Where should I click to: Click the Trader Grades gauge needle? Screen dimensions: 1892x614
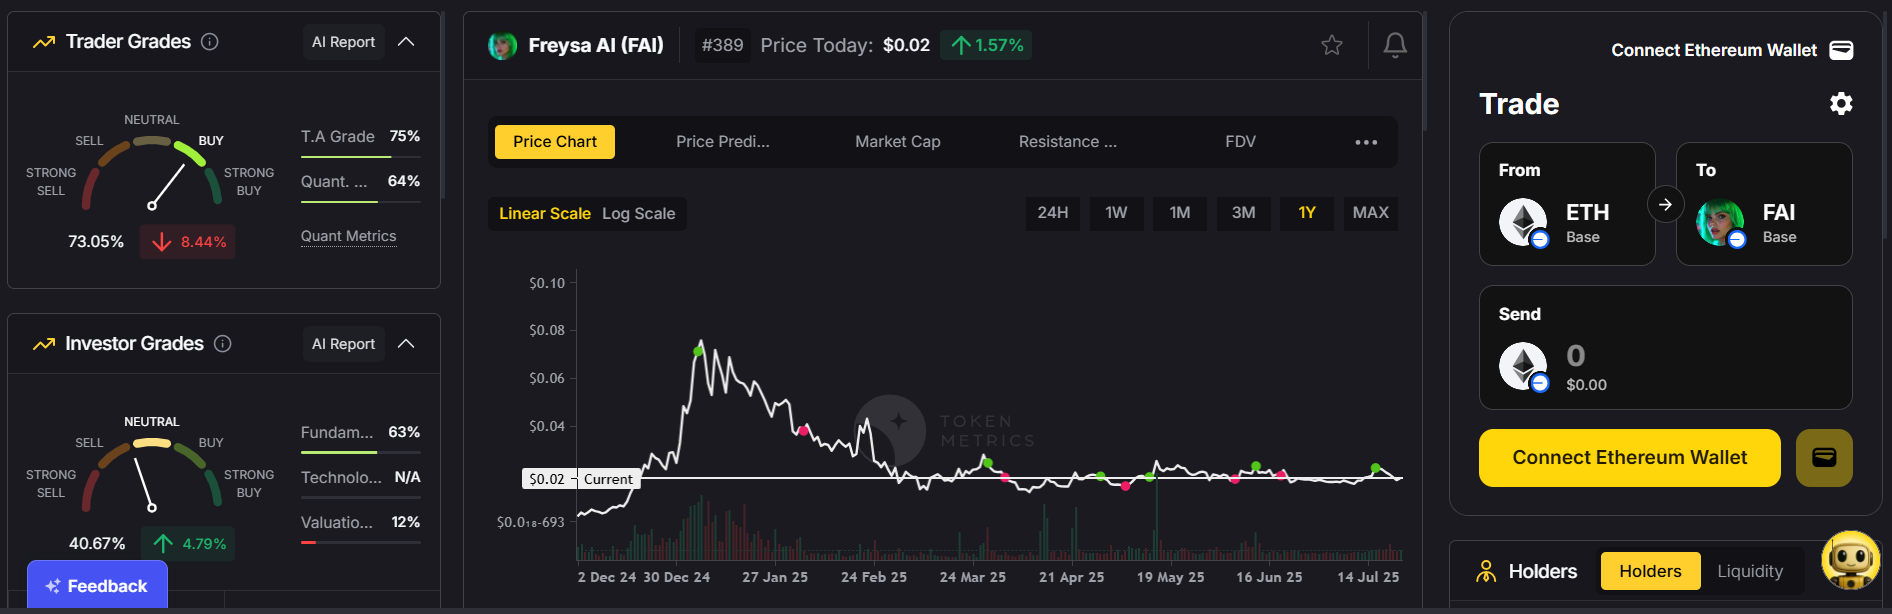click(x=167, y=186)
